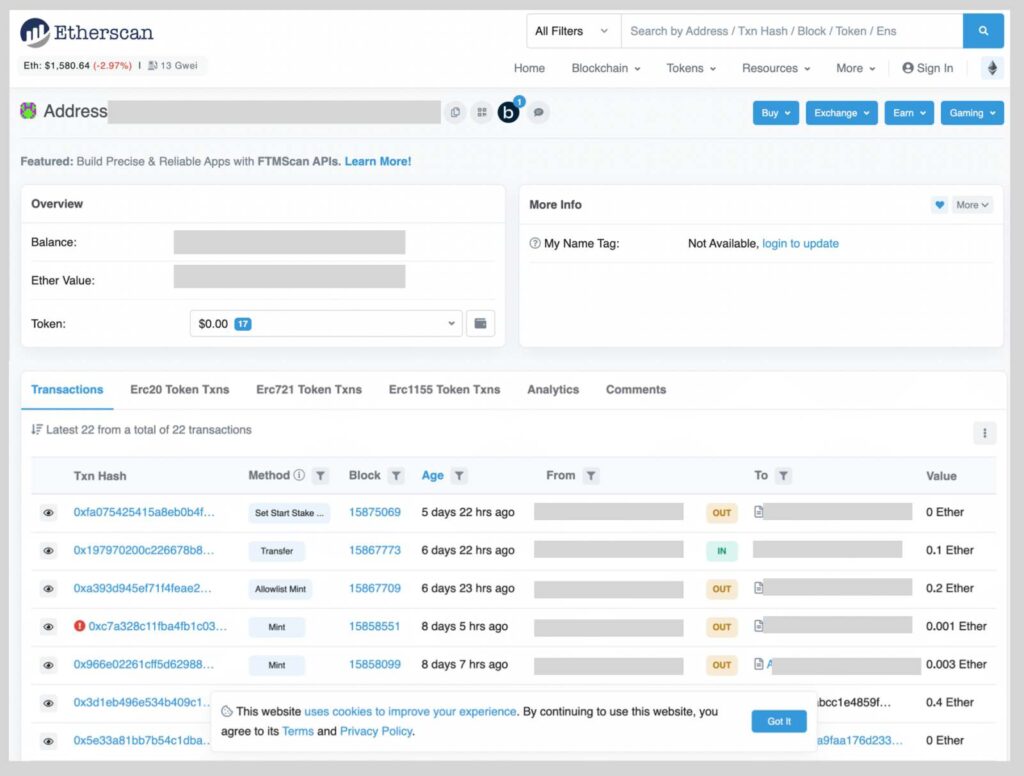The height and width of the screenshot is (776, 1024).
Task: Switch to the Erc20 Token Txns tab
Action: coord(180,389)
